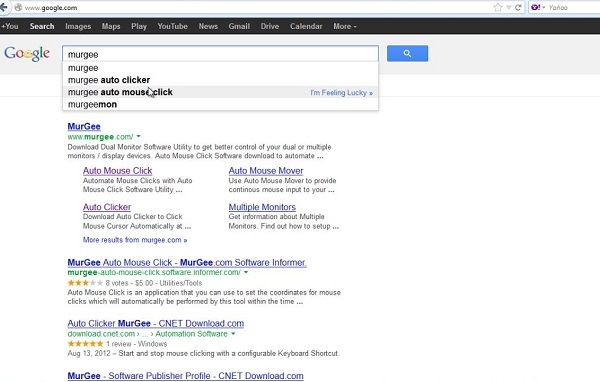
Task: Open the Auto Mouse Mover sitelink
Action: pos(266,171)
